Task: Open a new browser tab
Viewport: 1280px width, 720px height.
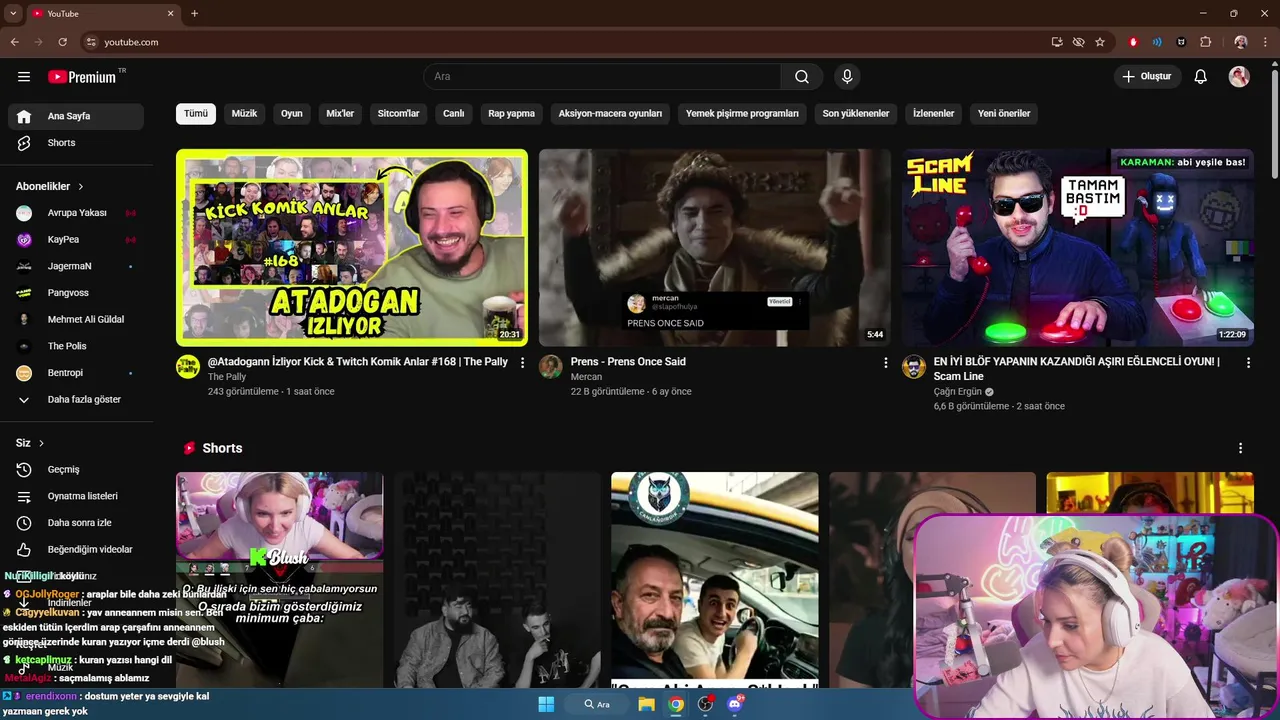Action: tap(194, 13)
